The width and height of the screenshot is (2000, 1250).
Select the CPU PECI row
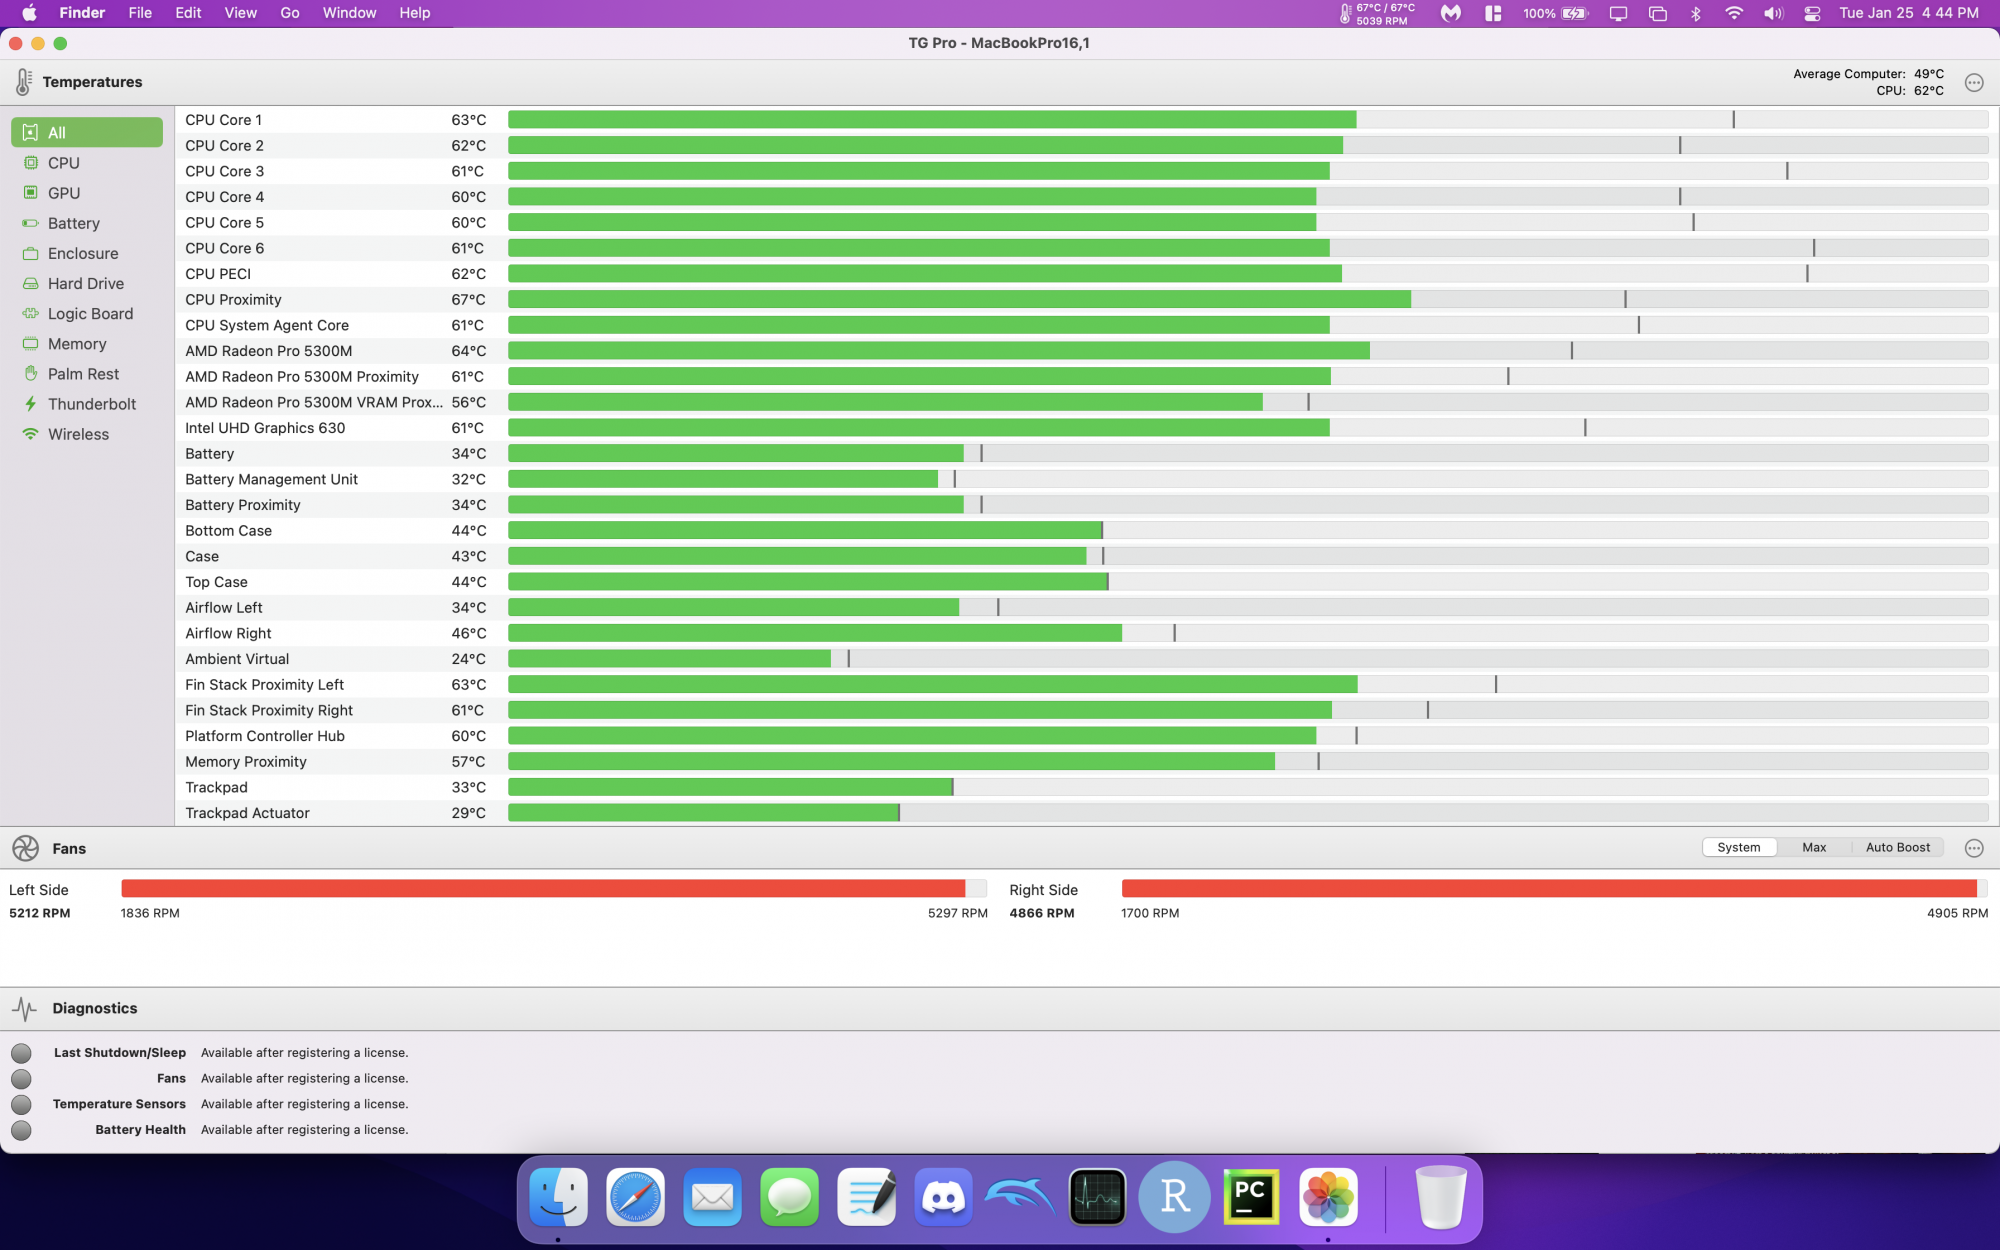tap(1087, 274)
